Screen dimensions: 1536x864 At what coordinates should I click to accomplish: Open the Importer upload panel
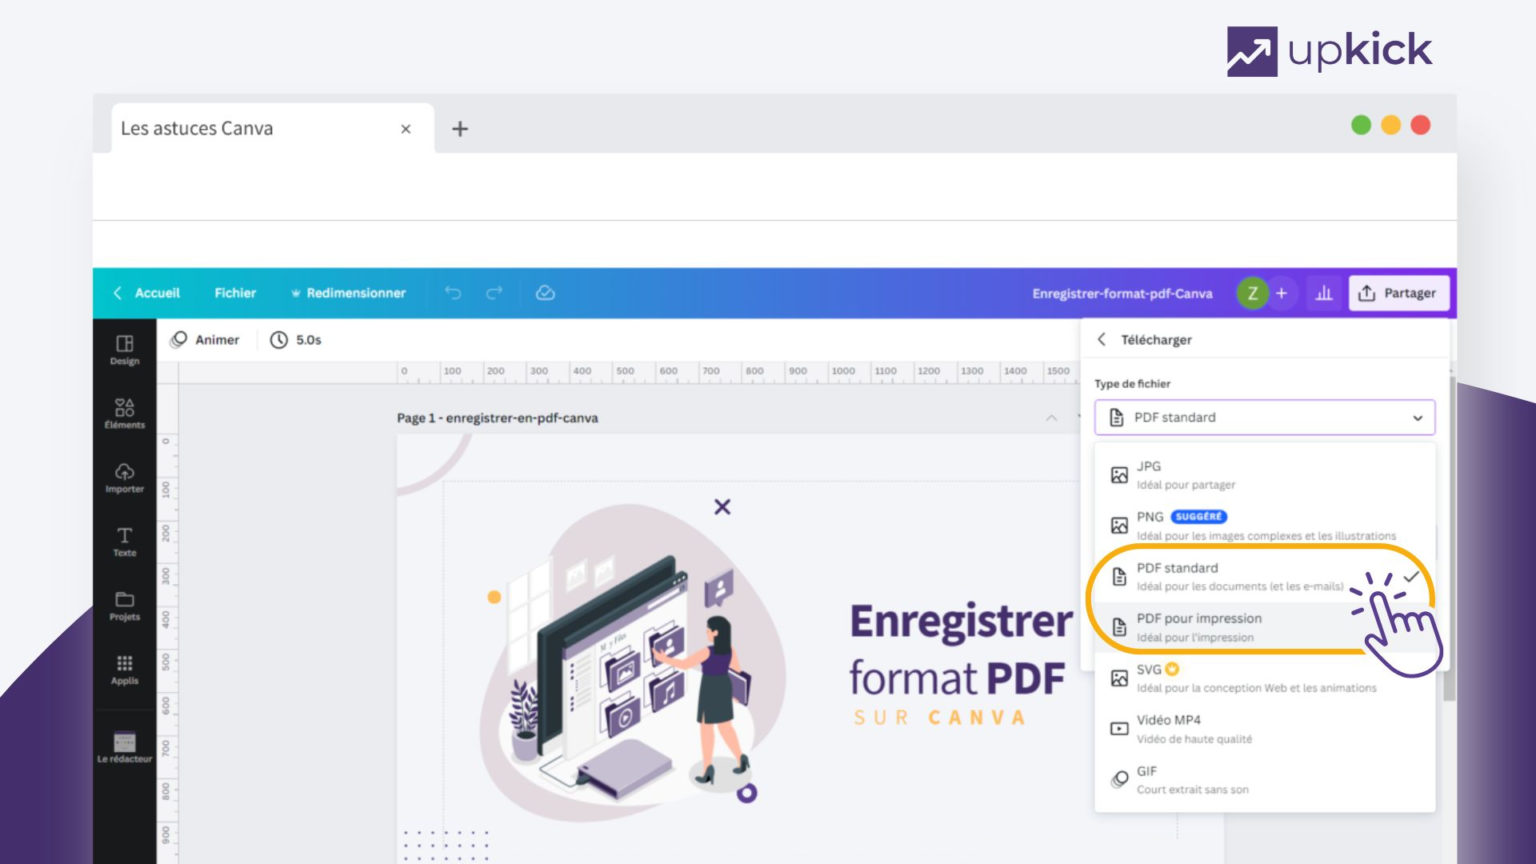124,477
